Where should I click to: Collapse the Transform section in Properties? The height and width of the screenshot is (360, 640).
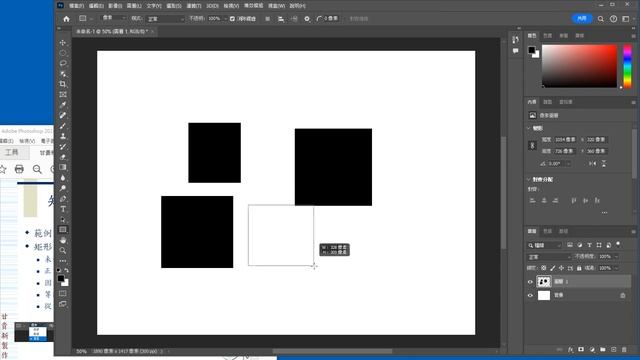[x=529, y=128]
